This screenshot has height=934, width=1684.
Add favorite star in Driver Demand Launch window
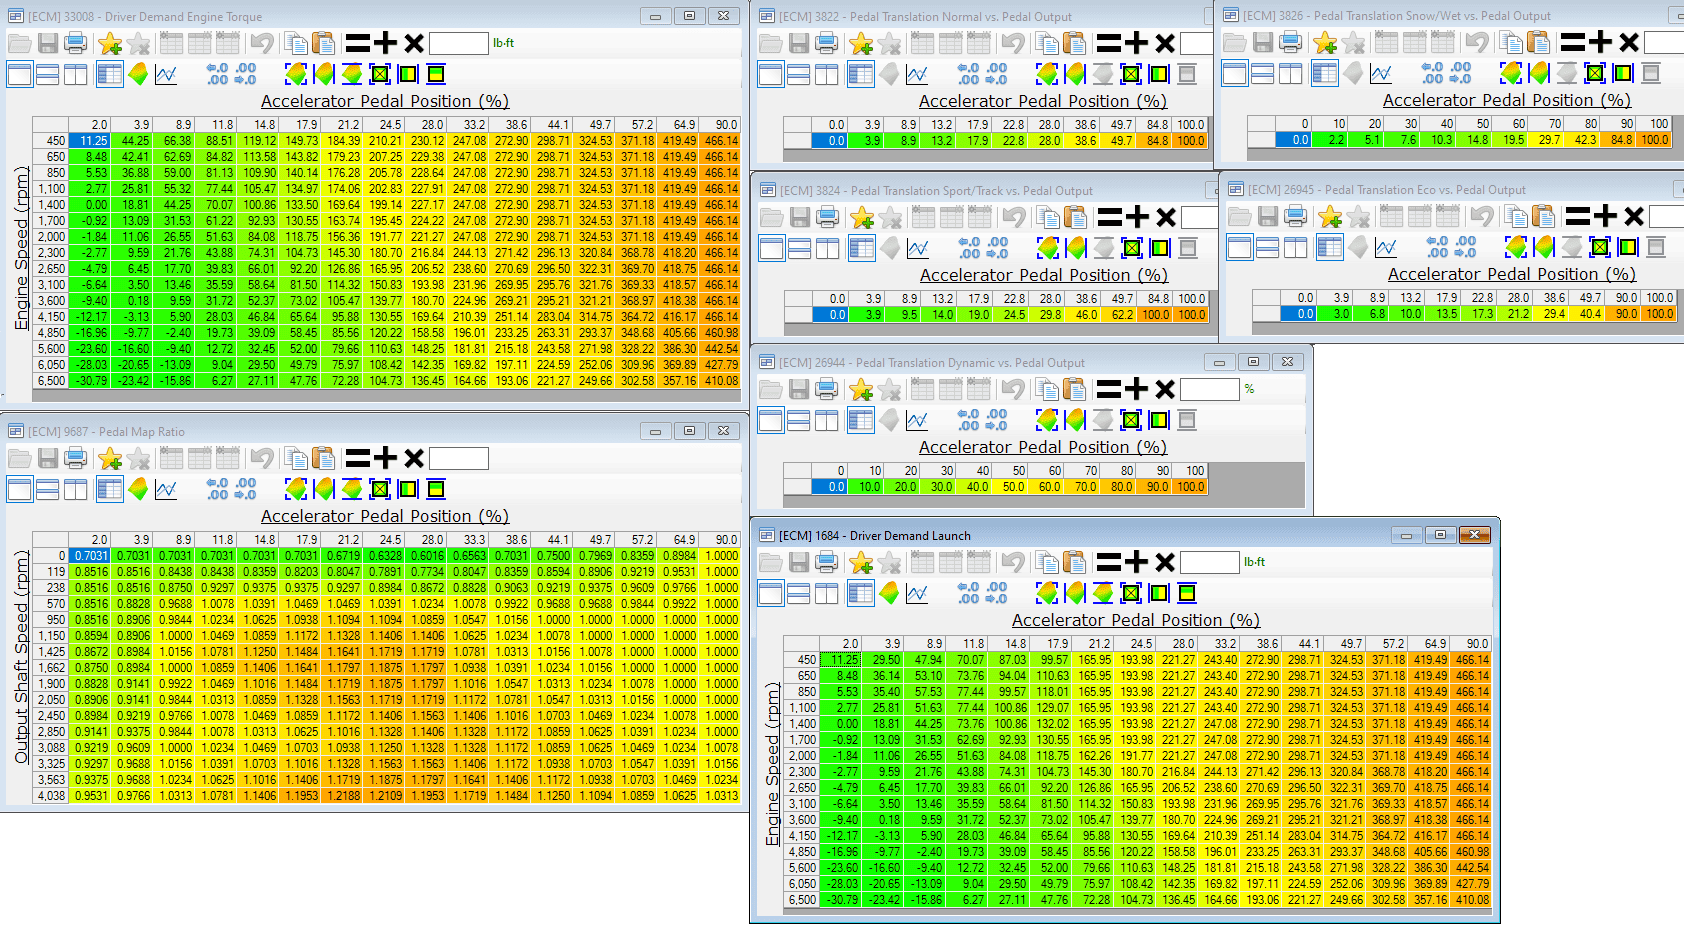[x=861, y=562]
